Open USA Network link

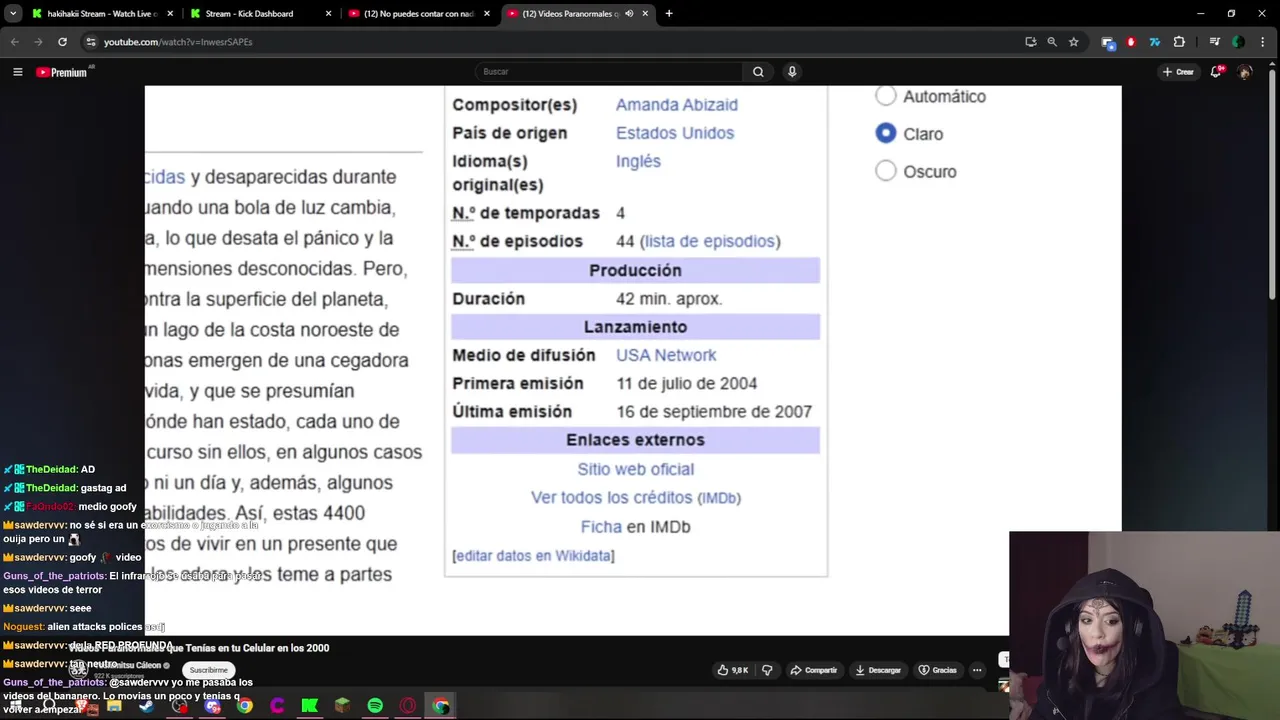click(x=666, y=355)
